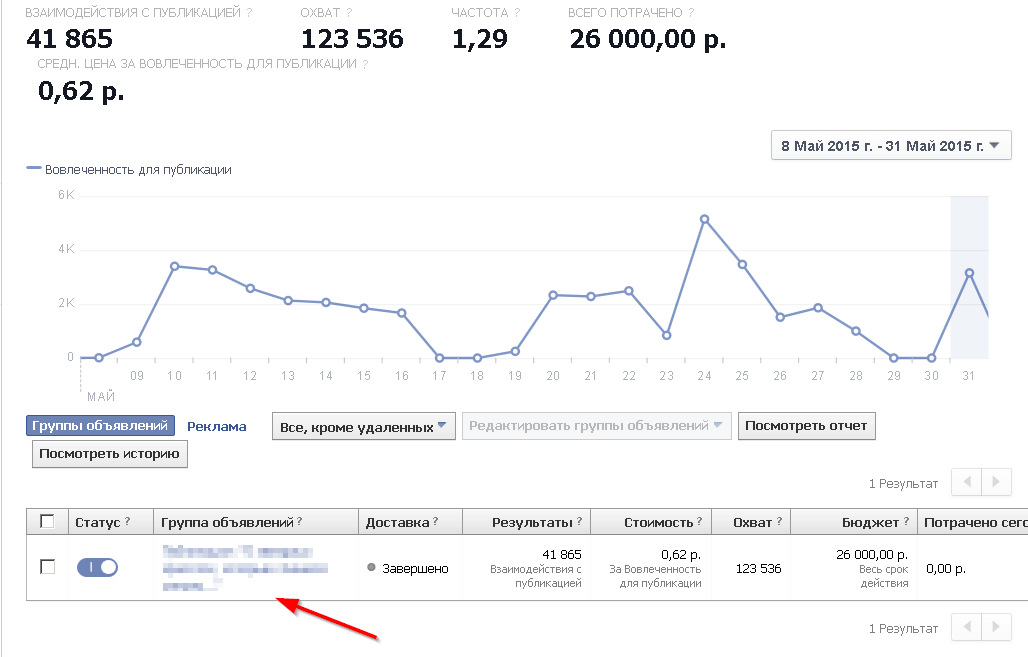Click 'Посмотреть историю' button

[x=110, y=454]
